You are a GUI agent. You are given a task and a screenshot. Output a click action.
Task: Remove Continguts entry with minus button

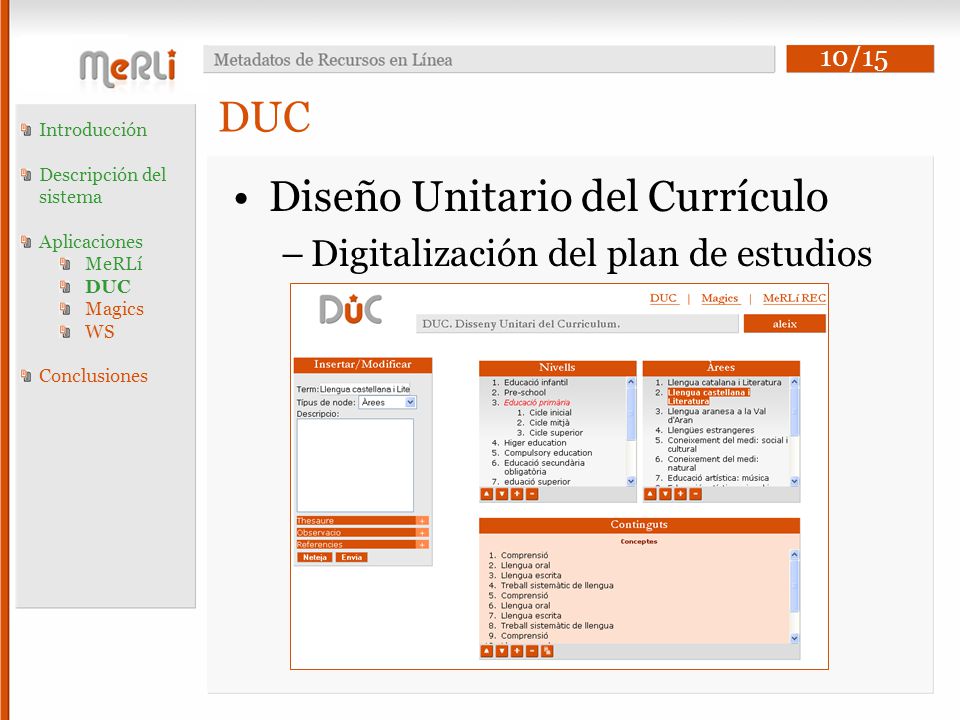[532, 651]
